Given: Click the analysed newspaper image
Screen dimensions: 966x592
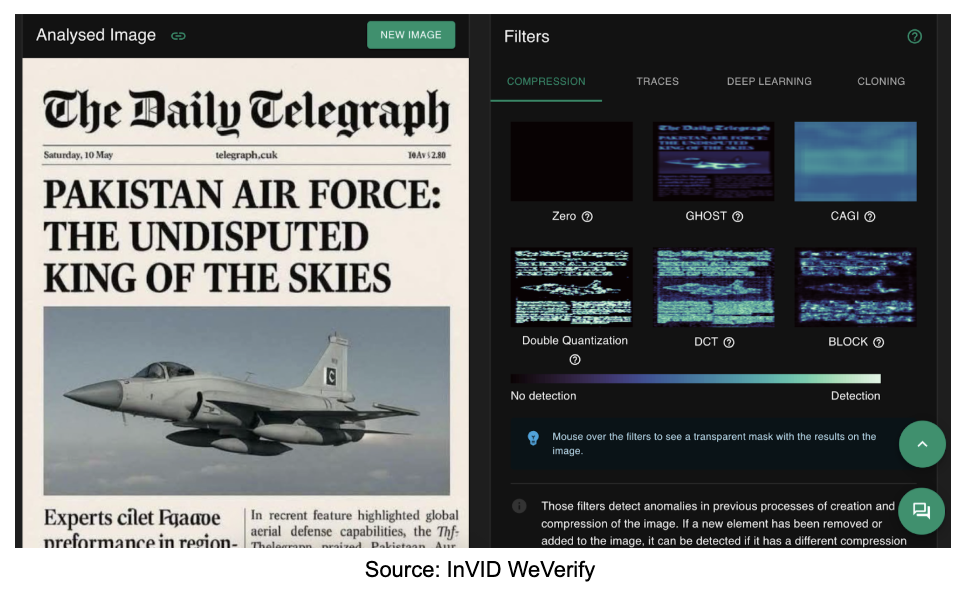Looking at the screenshot, I should tap(245, 302).
